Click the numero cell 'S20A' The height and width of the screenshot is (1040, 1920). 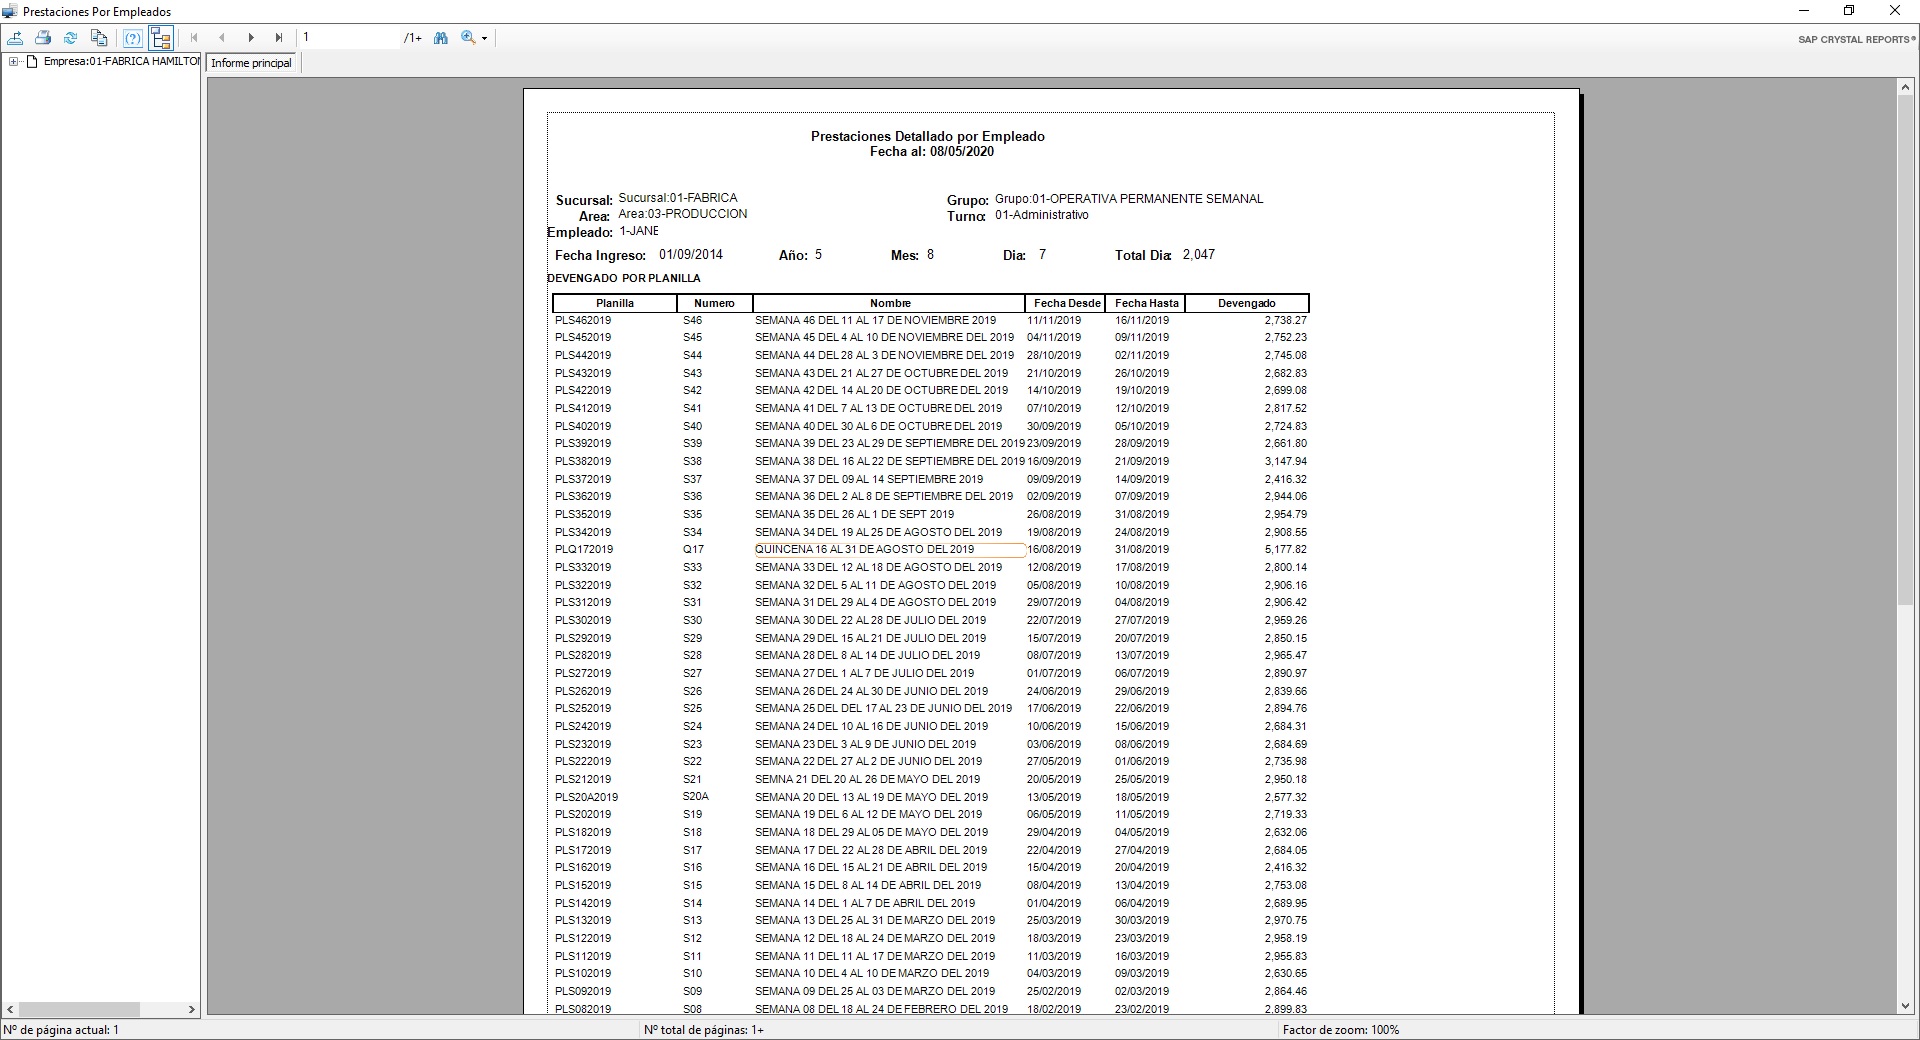(696, 797)
